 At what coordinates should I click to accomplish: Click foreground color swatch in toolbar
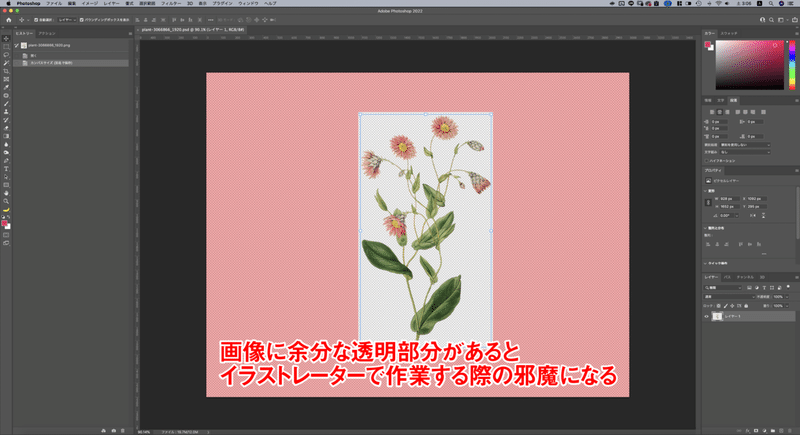tap(5, 223)
